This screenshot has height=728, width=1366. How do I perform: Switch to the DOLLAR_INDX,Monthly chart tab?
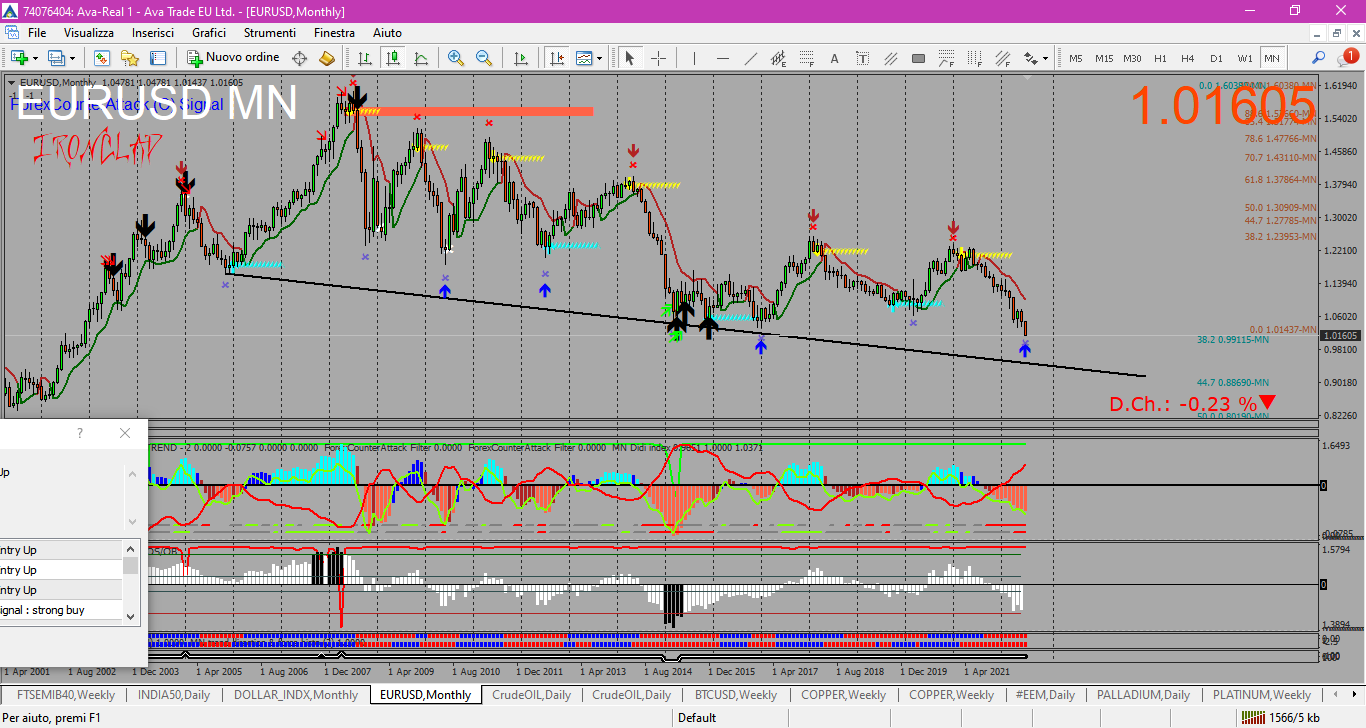[296, 694]
